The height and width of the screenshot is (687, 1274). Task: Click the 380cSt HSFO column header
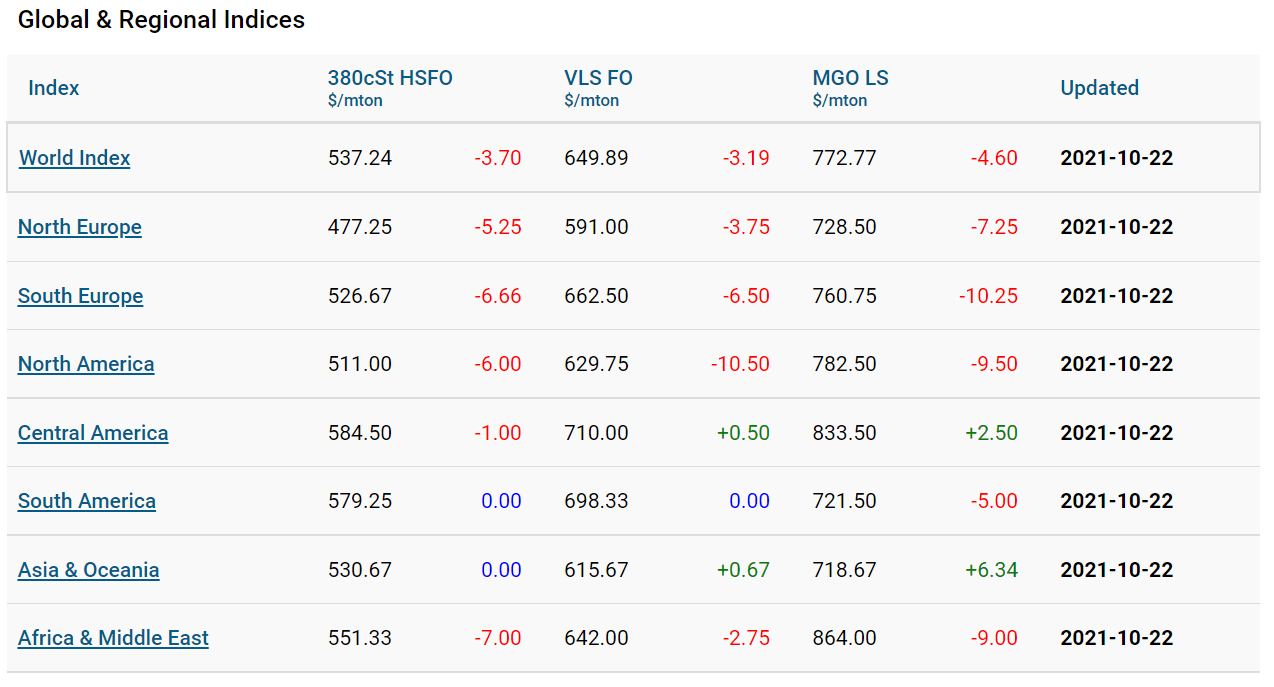point(390,78)
